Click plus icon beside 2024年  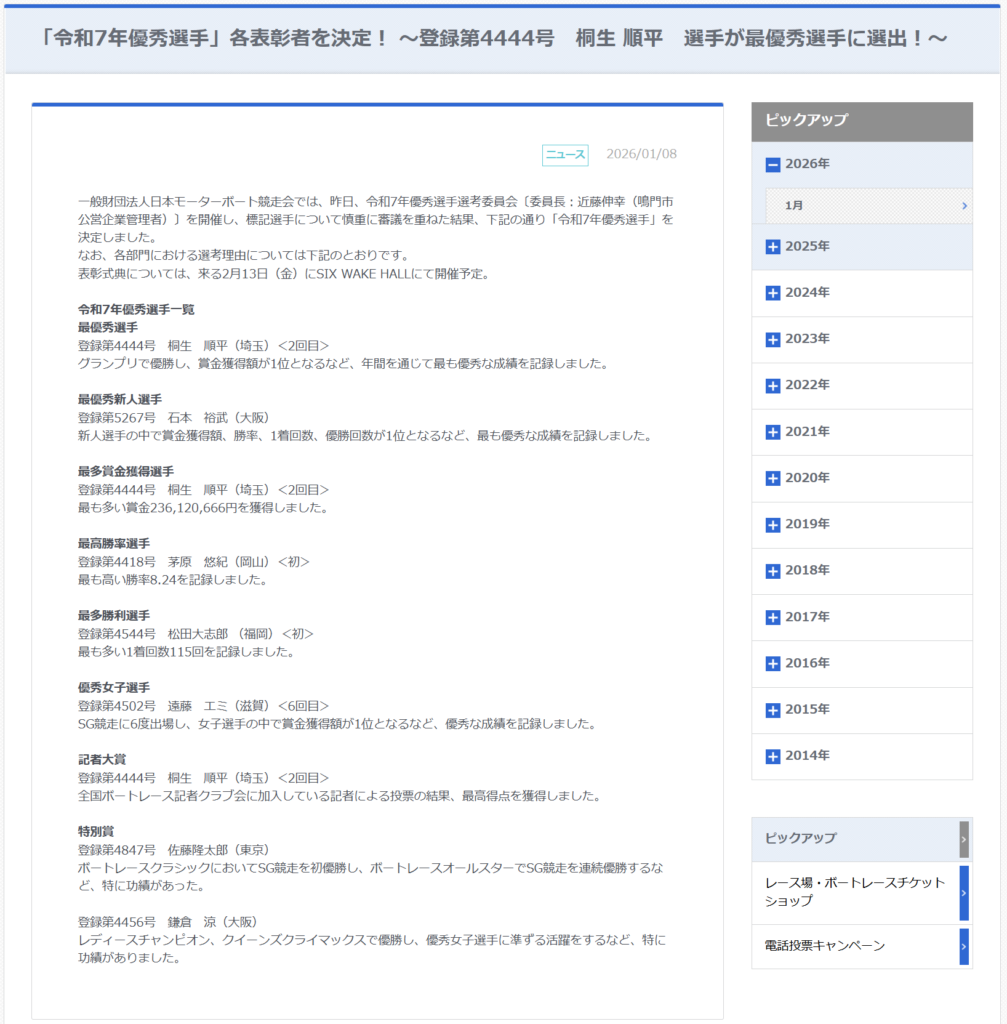coord(772,293)
